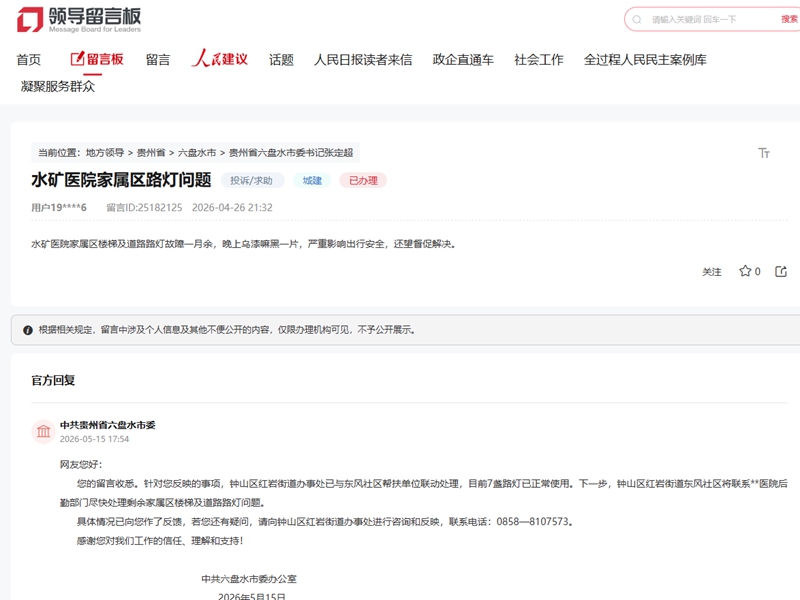The height and width of the screenshot is (600, 800).
Task: Open the 首页 home tab
Action: [29, 60]
